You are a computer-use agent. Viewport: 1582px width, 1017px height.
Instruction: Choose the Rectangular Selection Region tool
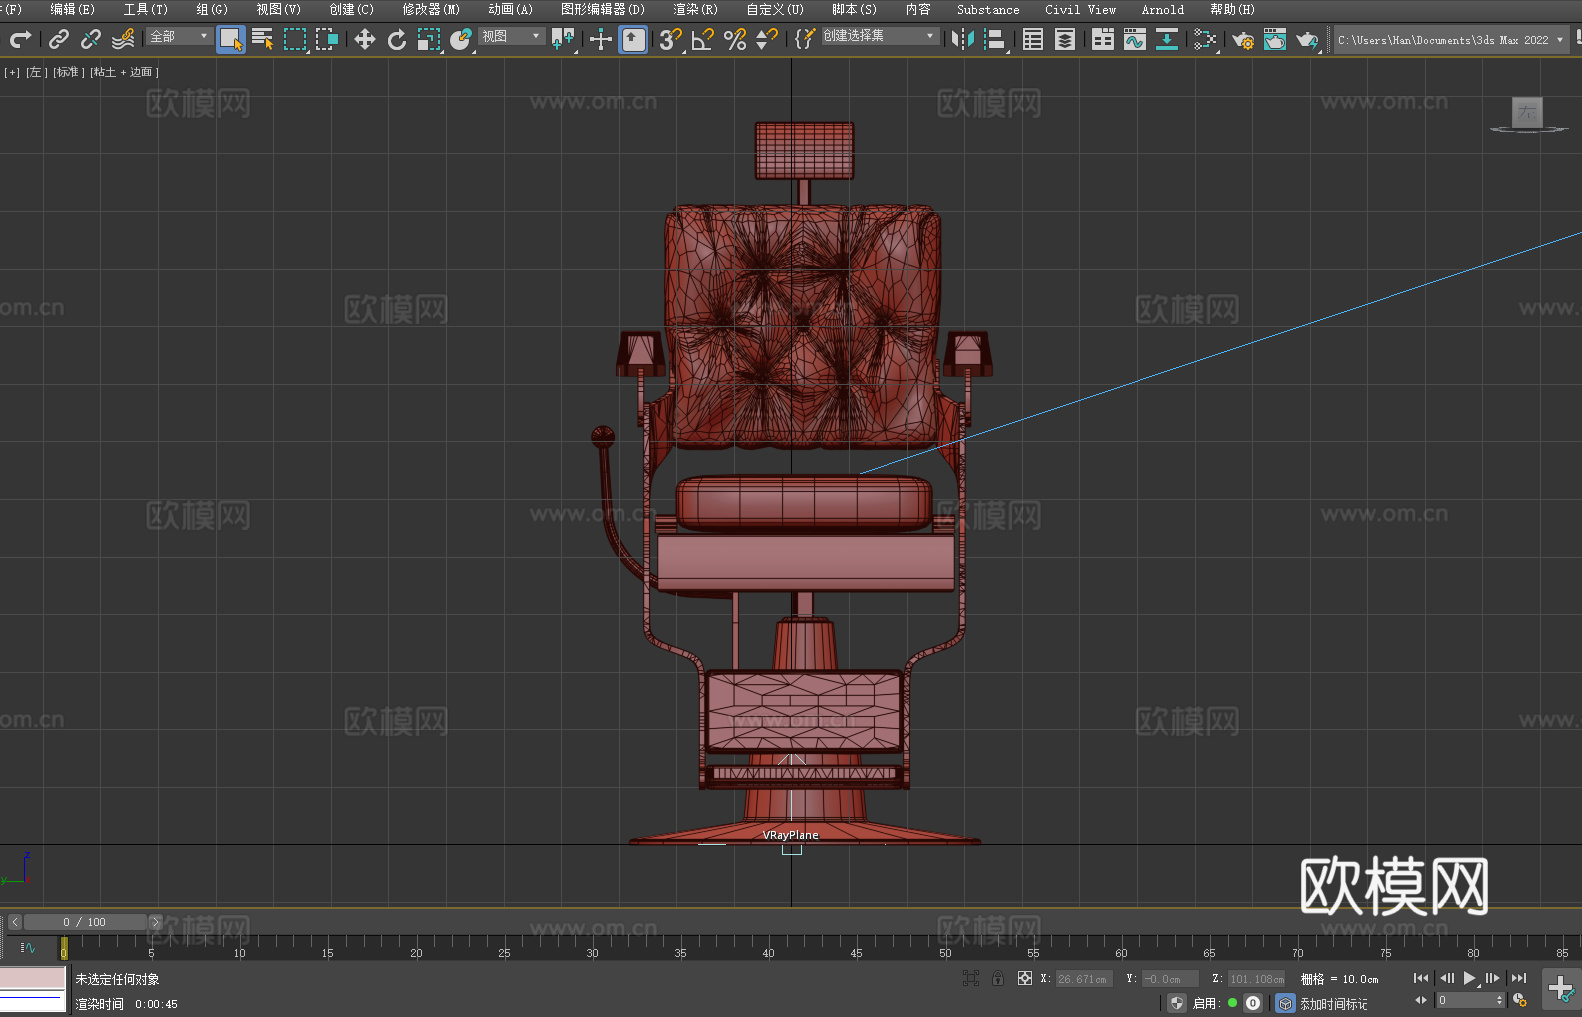click(295, 39)
